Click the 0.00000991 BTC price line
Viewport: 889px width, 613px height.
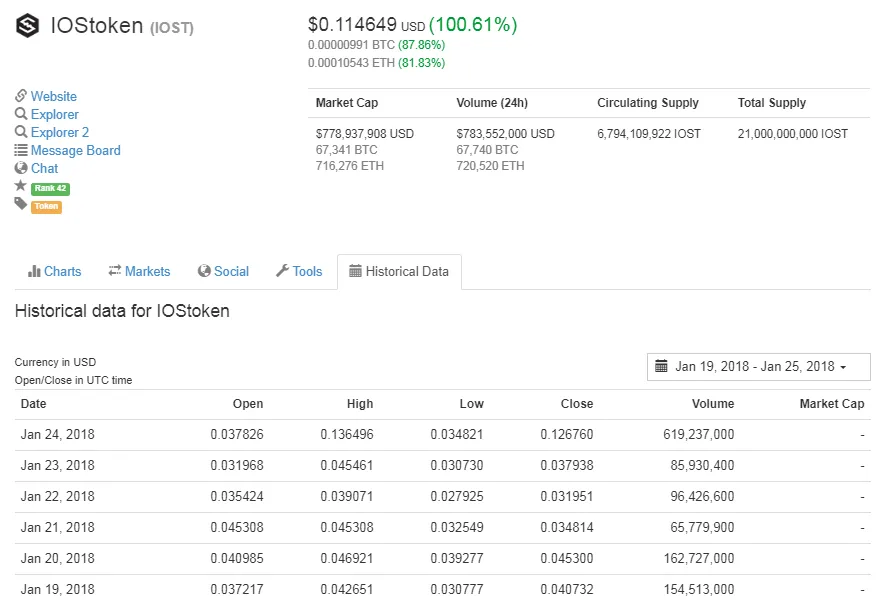point(376,45)
